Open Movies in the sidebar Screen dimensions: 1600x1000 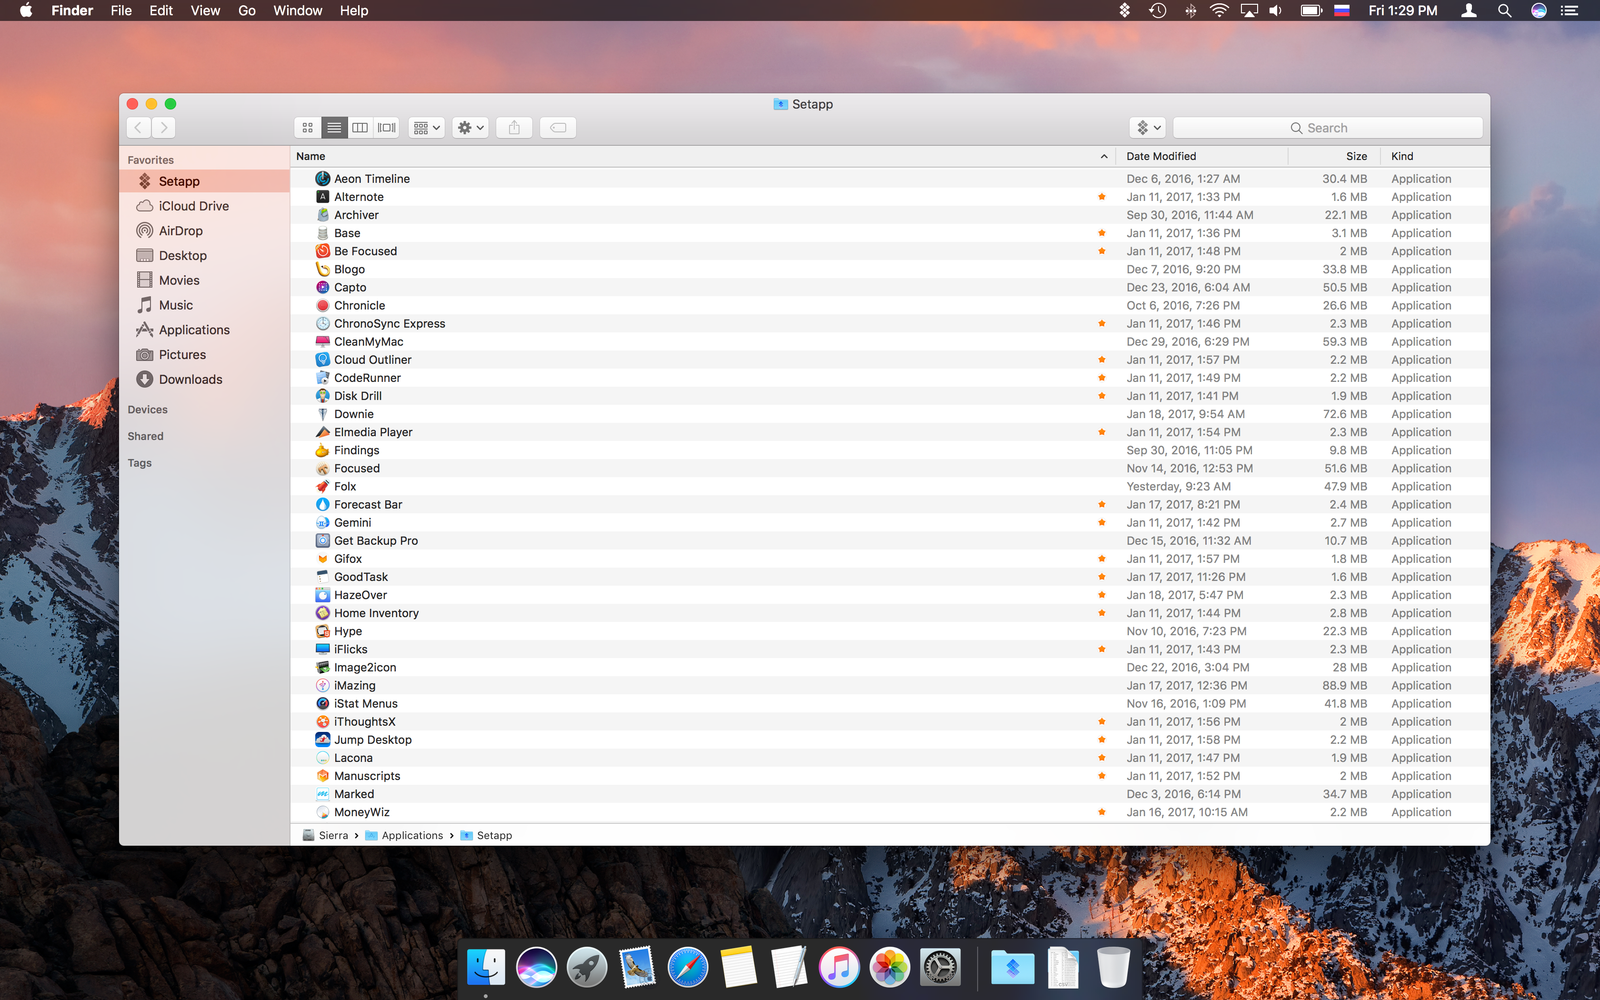[x=205, y=281]
